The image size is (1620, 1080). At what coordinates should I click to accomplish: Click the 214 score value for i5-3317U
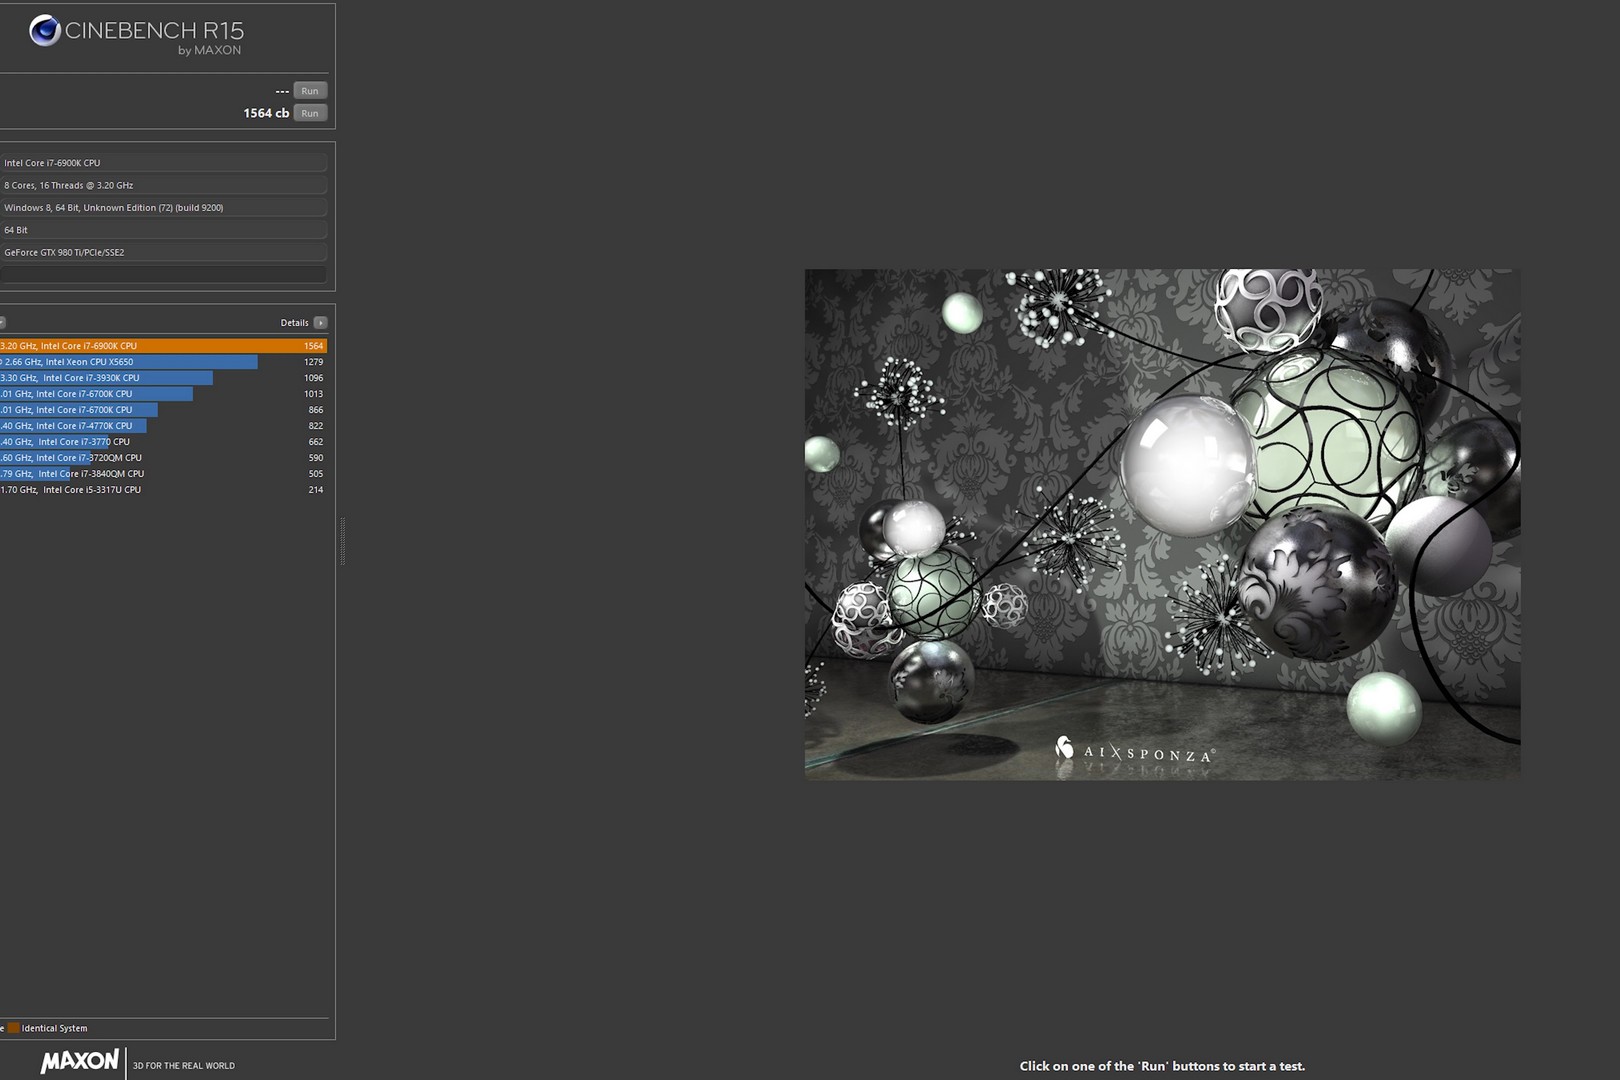coord(315,490)
